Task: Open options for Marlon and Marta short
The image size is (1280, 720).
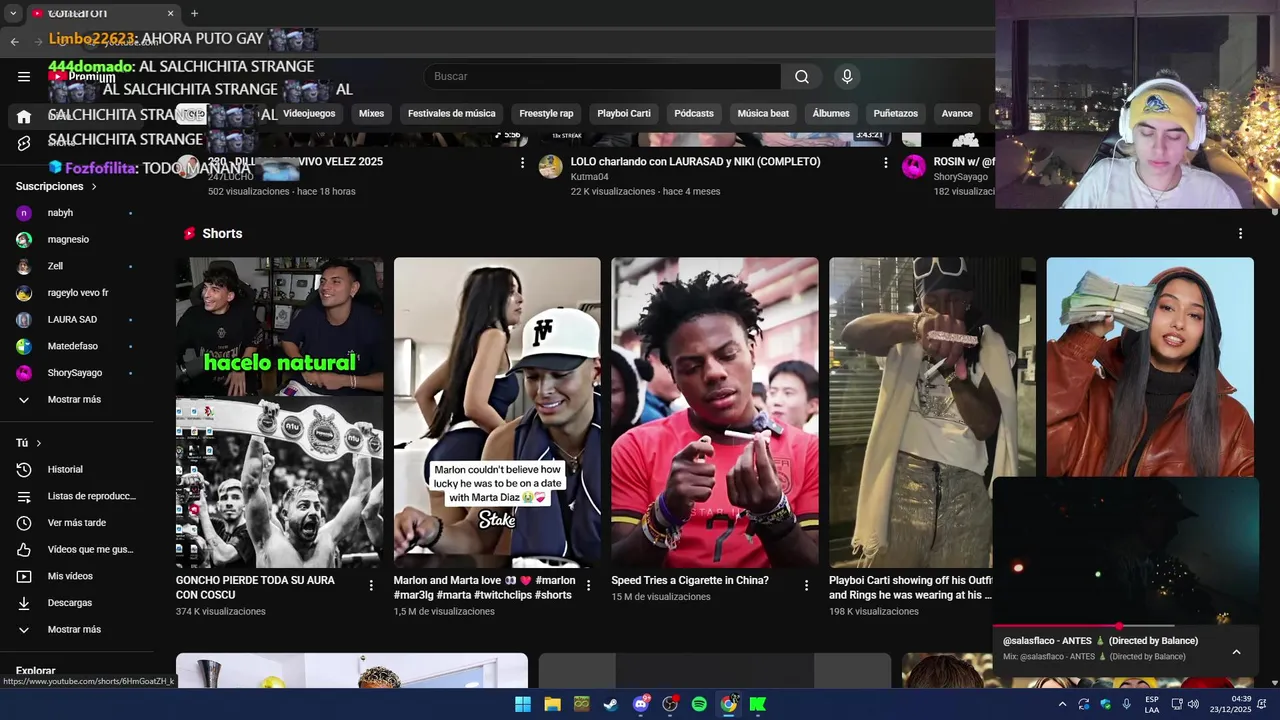Action: [588, 585]
